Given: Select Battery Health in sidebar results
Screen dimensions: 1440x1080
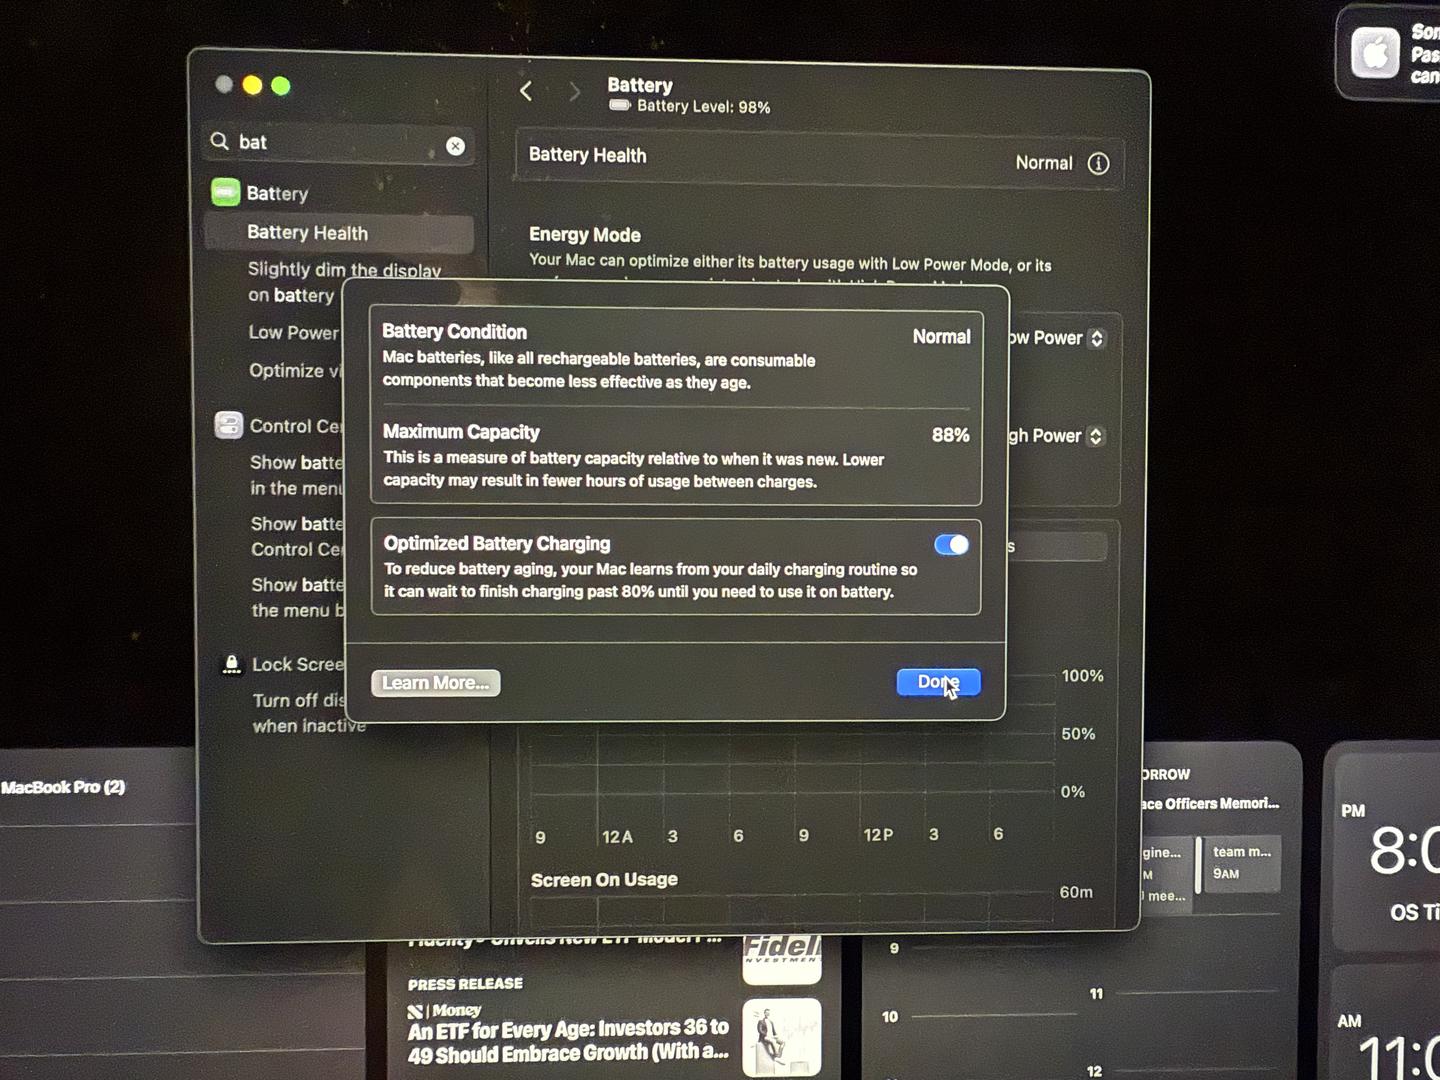Looking at the screenshot, I should 308,233.
